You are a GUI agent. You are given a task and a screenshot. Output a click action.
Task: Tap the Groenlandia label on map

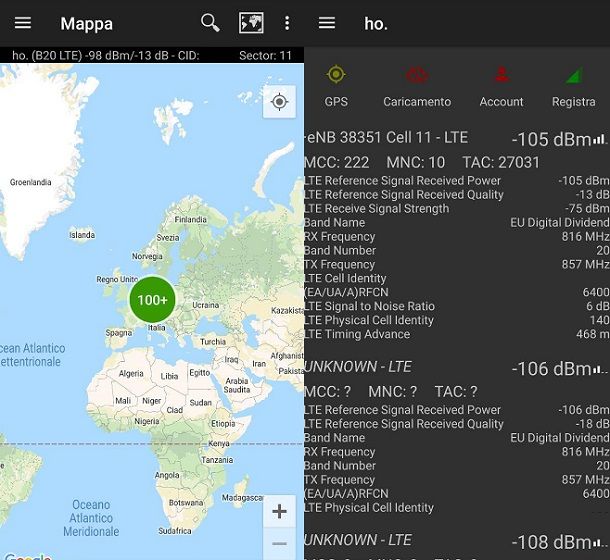pyautogui.click(x=30, y=182)
